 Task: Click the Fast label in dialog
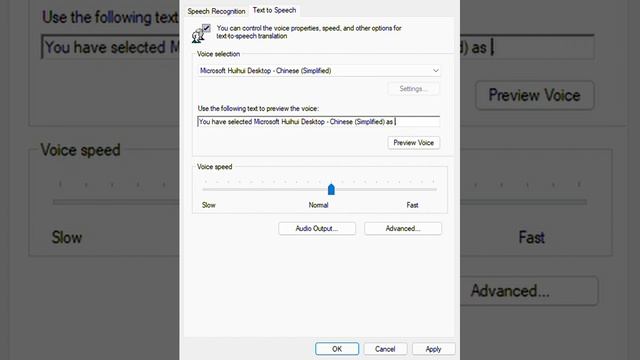point(412,205)
